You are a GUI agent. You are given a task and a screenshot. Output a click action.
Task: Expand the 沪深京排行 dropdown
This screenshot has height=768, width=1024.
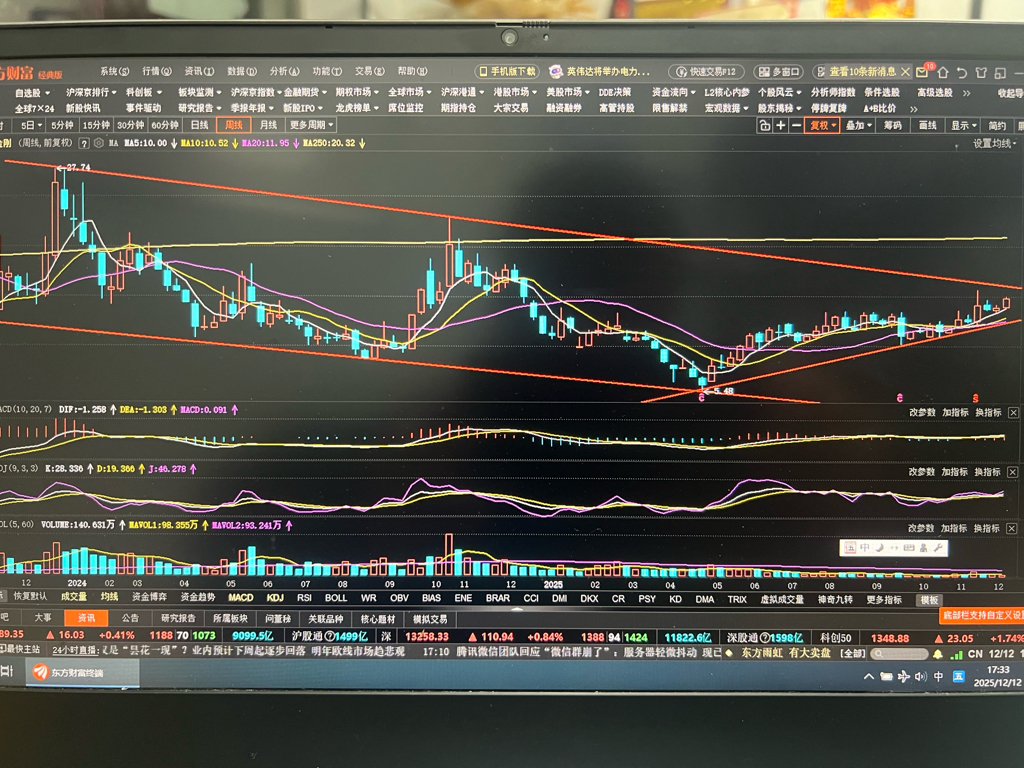91,93
